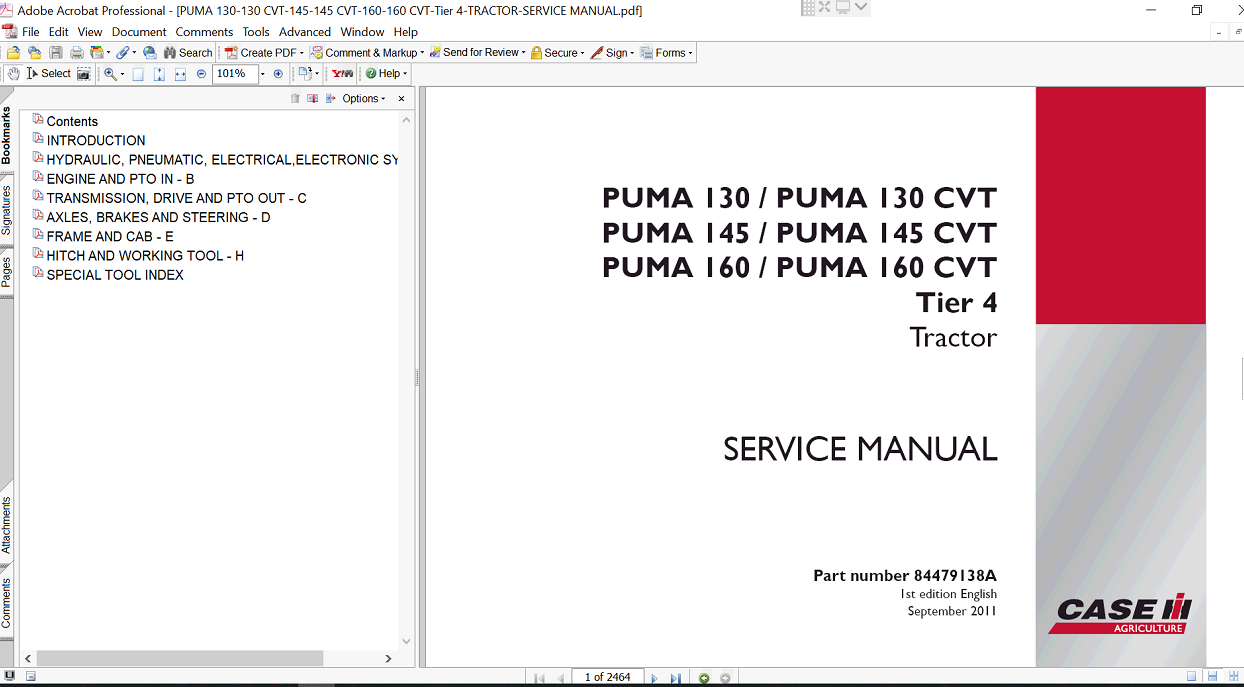Click the next page arrow
The width and height of the screenshot is (1244, 687).
click(654, 678)
